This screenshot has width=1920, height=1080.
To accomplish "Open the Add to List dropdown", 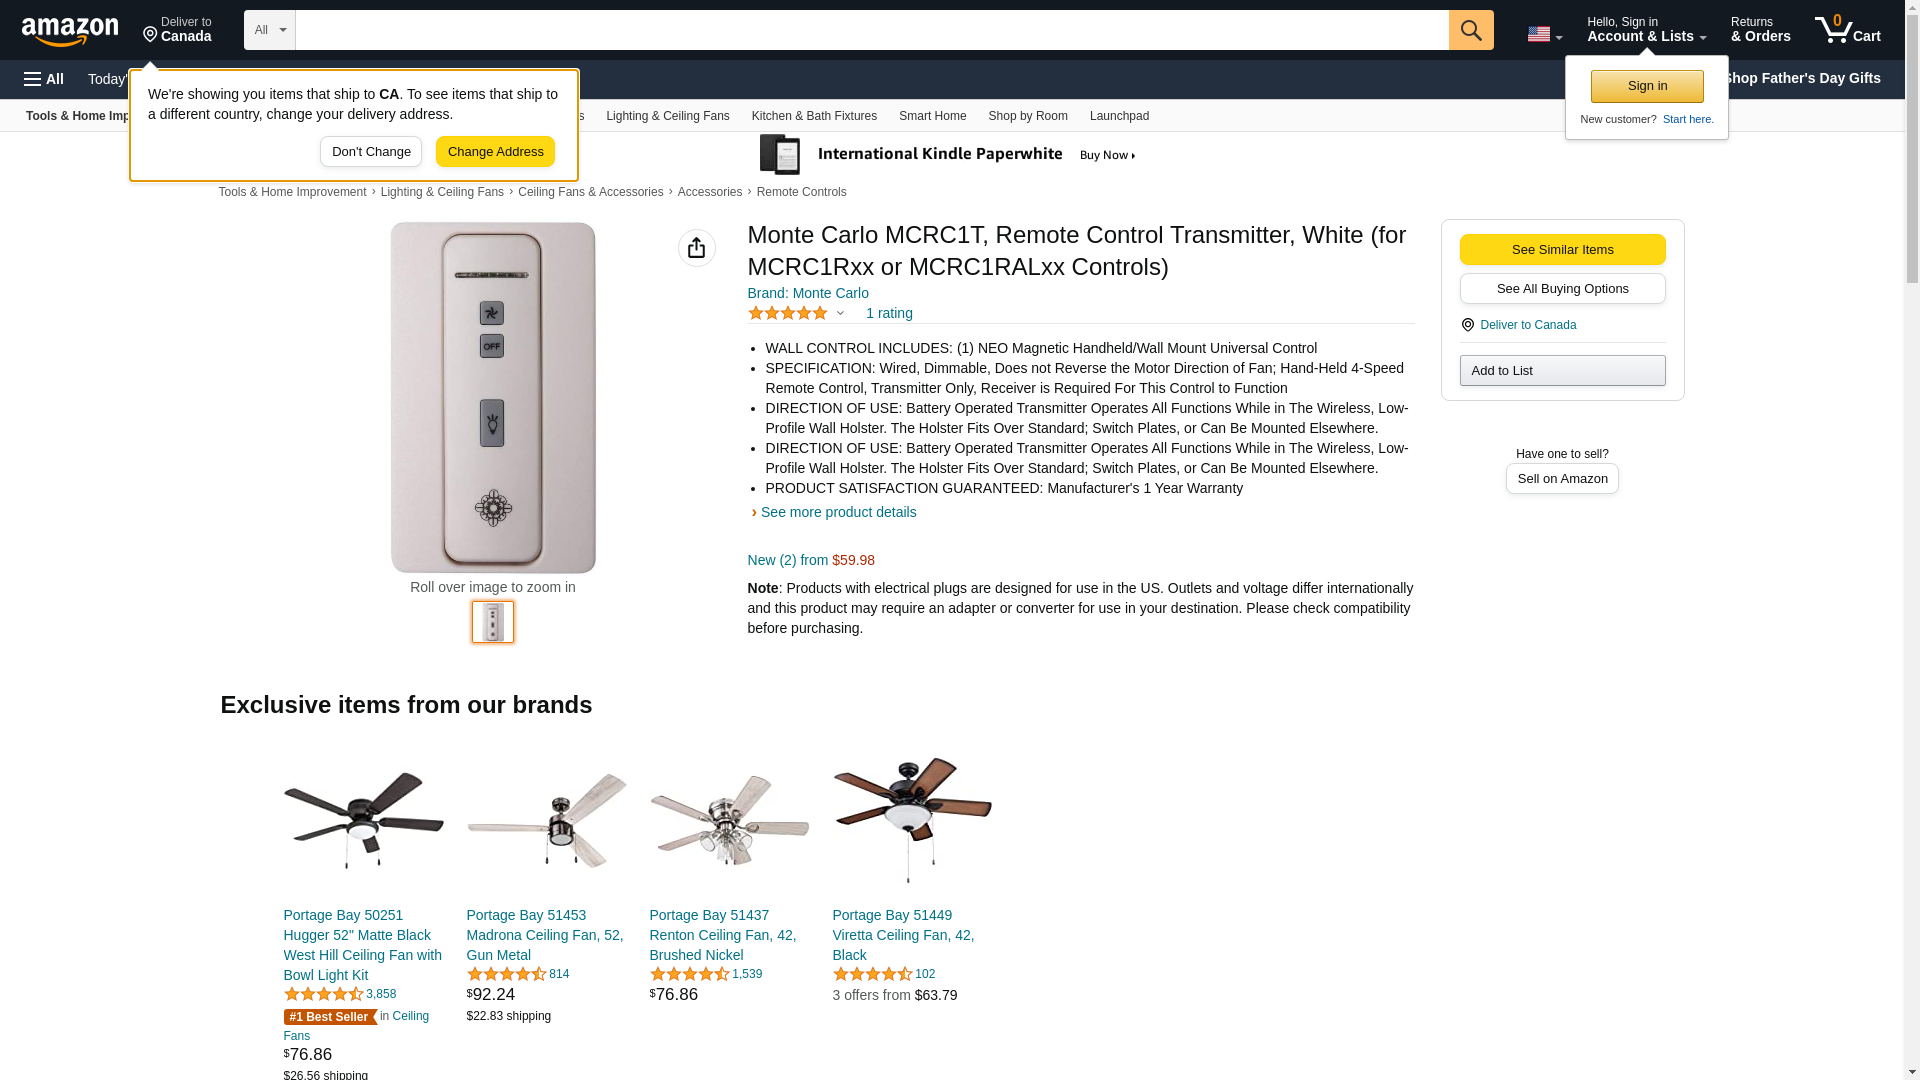I will 1561,371.
